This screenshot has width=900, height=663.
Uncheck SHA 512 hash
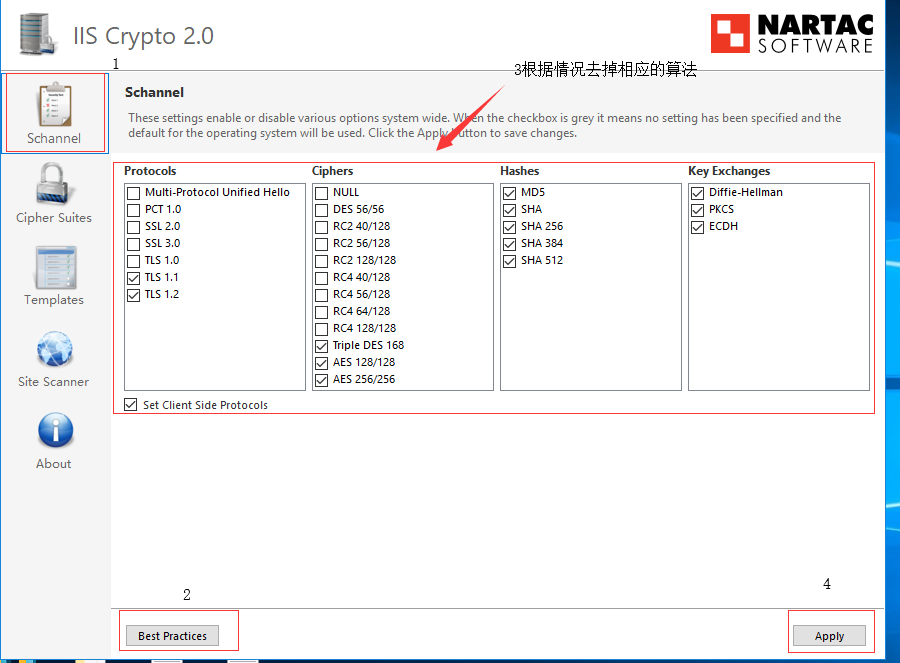pyautogui.click(x=509, y=261)
